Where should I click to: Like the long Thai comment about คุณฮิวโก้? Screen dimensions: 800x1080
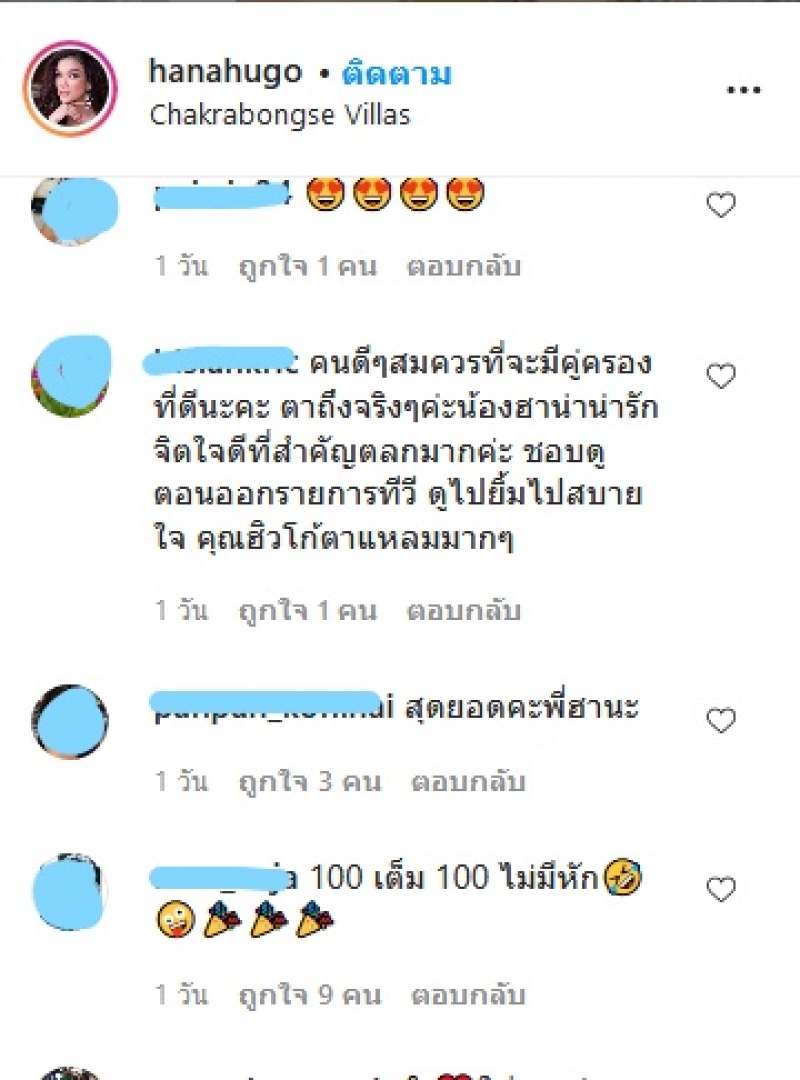pyautogui.click(x=721, y=376)
